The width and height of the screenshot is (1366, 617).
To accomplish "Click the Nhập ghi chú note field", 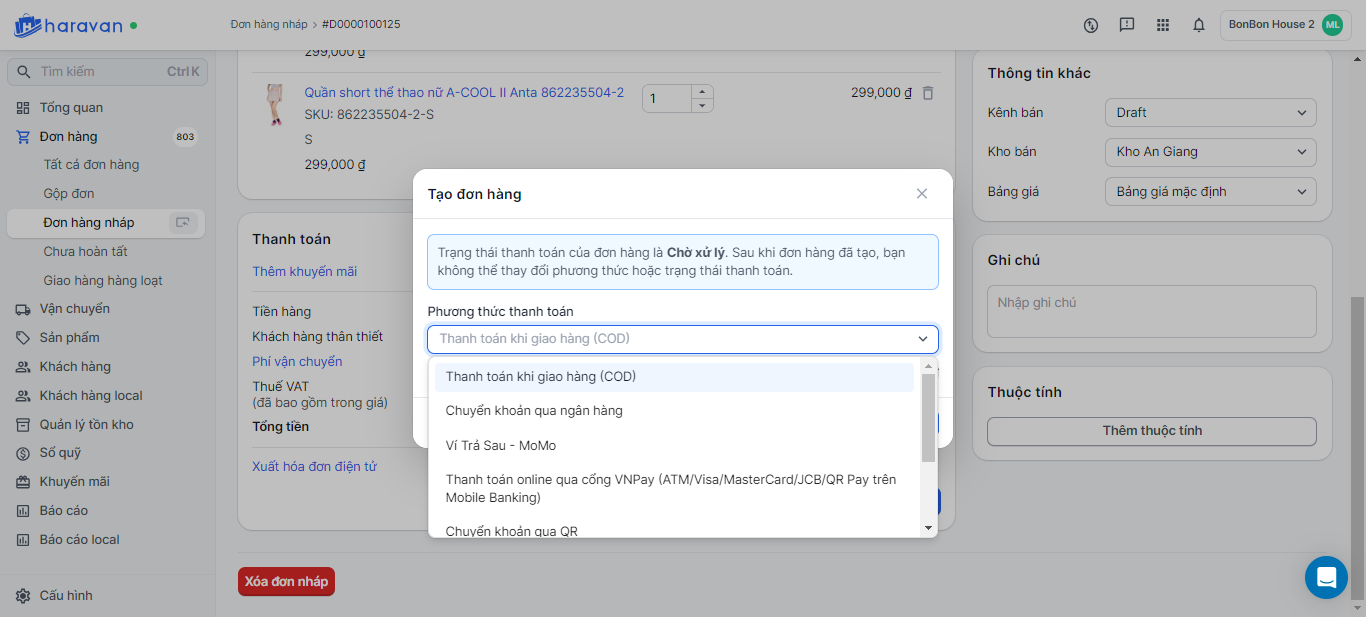I will pos(1151,311).
